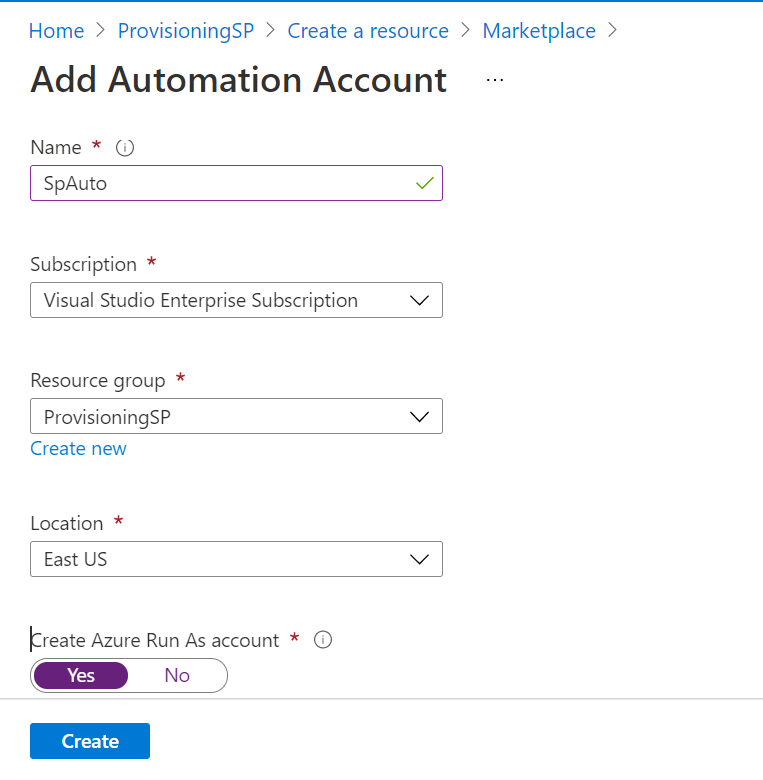Click the Location dropdown chevron arrow
This screenshot has height=780, width=763.
[420, 559]
